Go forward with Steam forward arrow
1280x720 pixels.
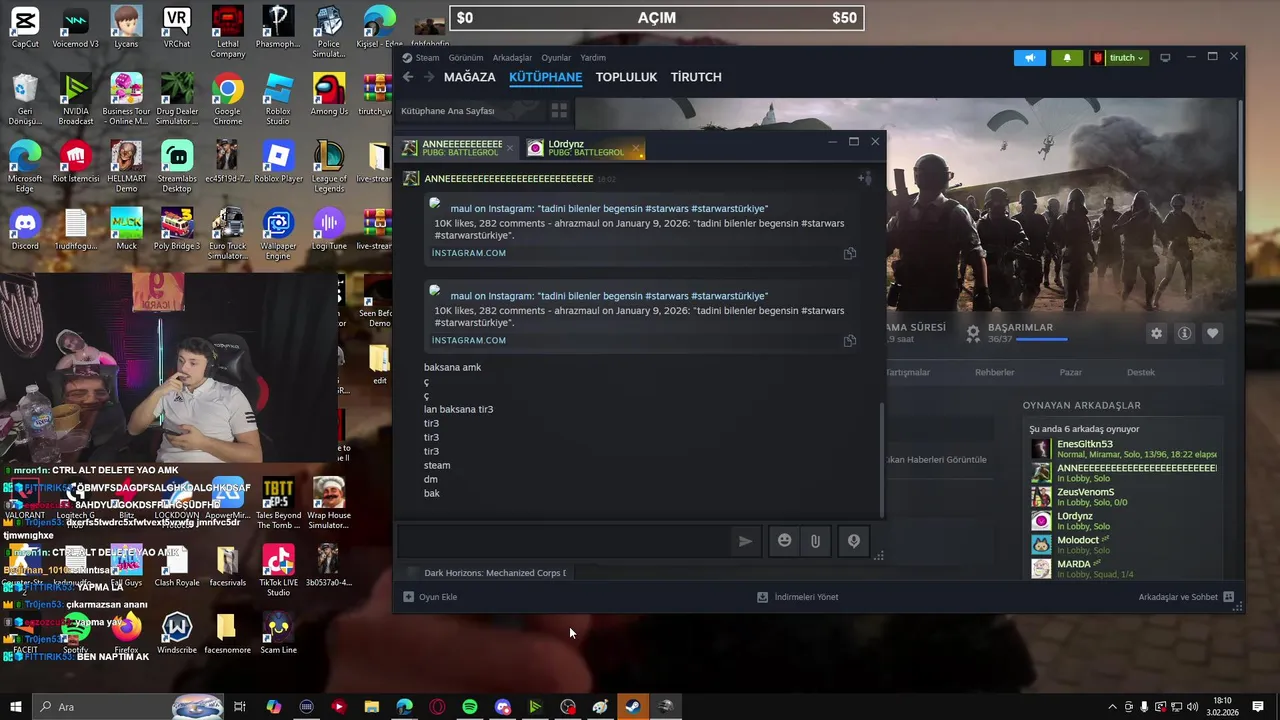429,77
